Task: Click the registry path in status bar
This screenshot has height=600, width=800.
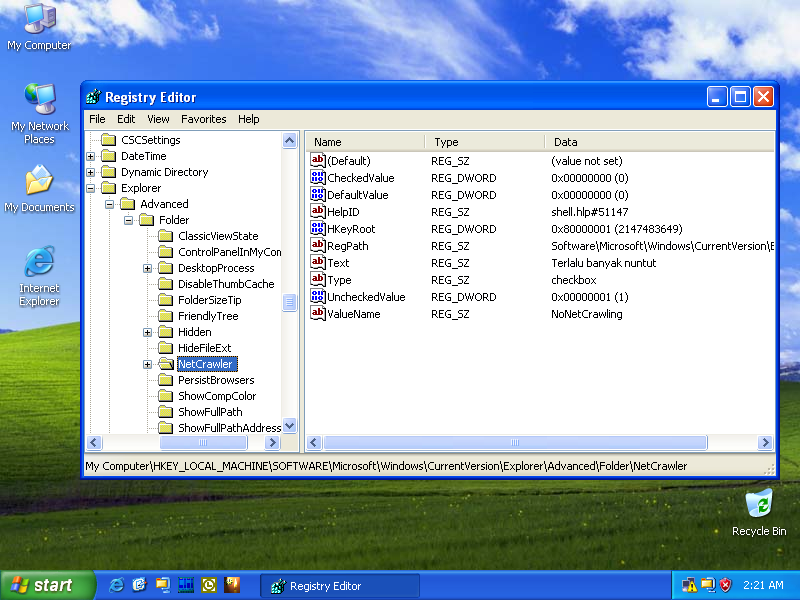Action: [x=386, y=466]
